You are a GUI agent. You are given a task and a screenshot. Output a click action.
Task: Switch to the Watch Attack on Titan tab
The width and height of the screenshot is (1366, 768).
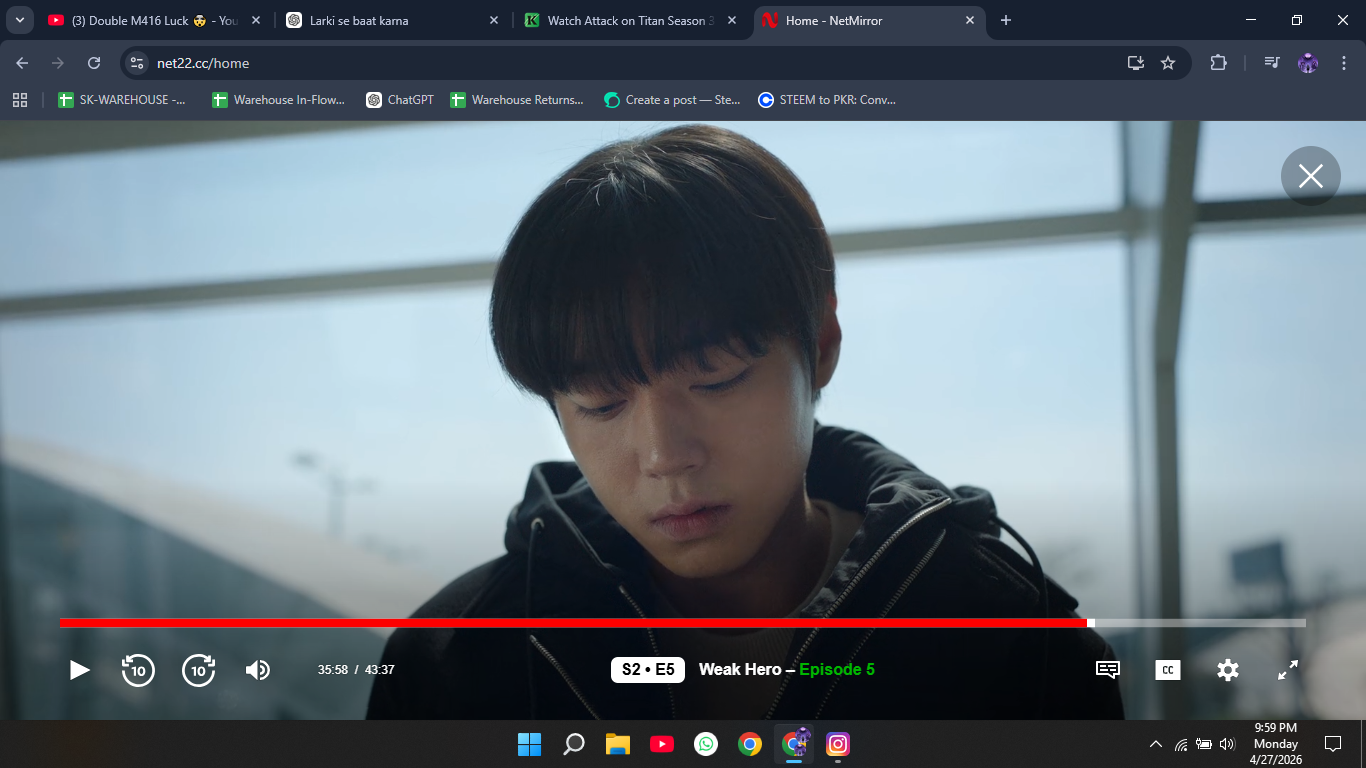[x=628, y=20]
